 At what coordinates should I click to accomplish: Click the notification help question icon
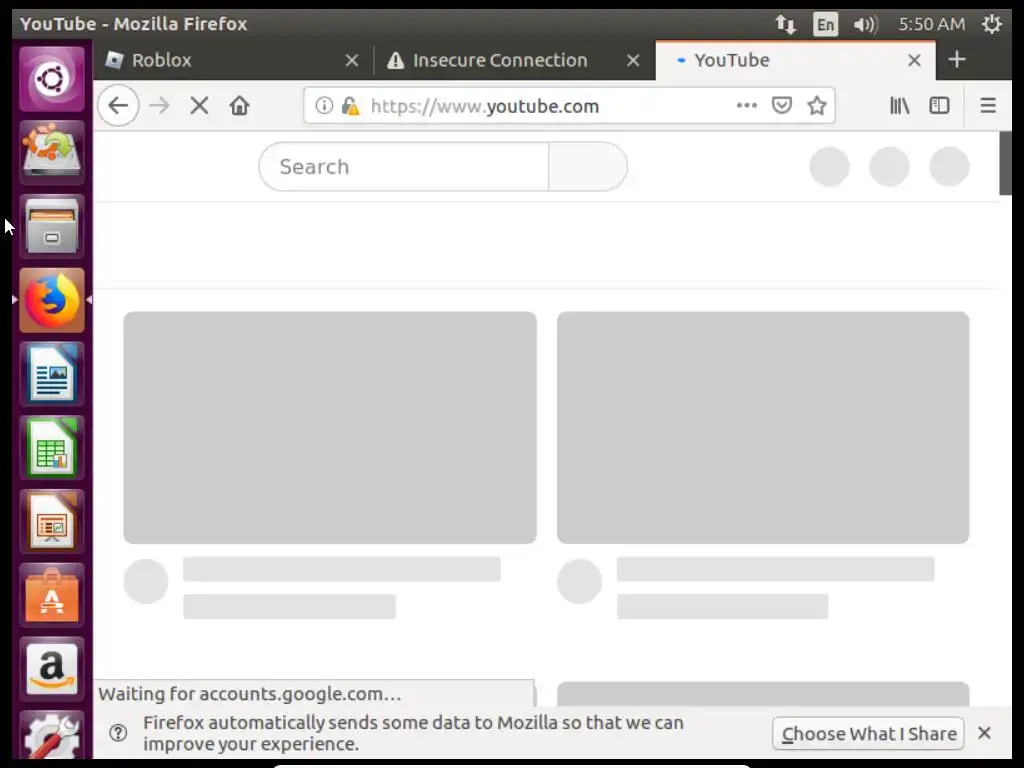click(x=118, y=733)
